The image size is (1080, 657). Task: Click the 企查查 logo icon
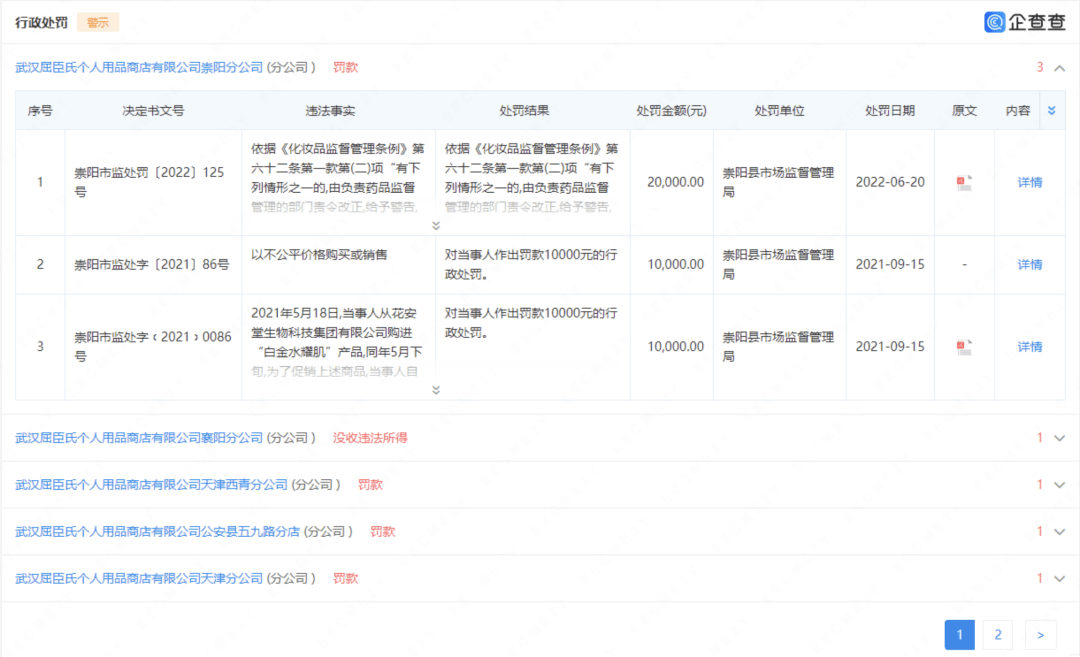995,22
